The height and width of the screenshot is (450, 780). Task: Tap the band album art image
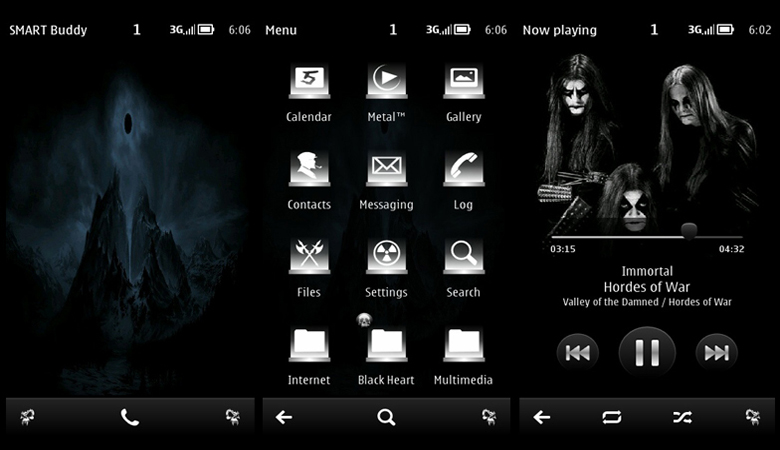(647, 142)
